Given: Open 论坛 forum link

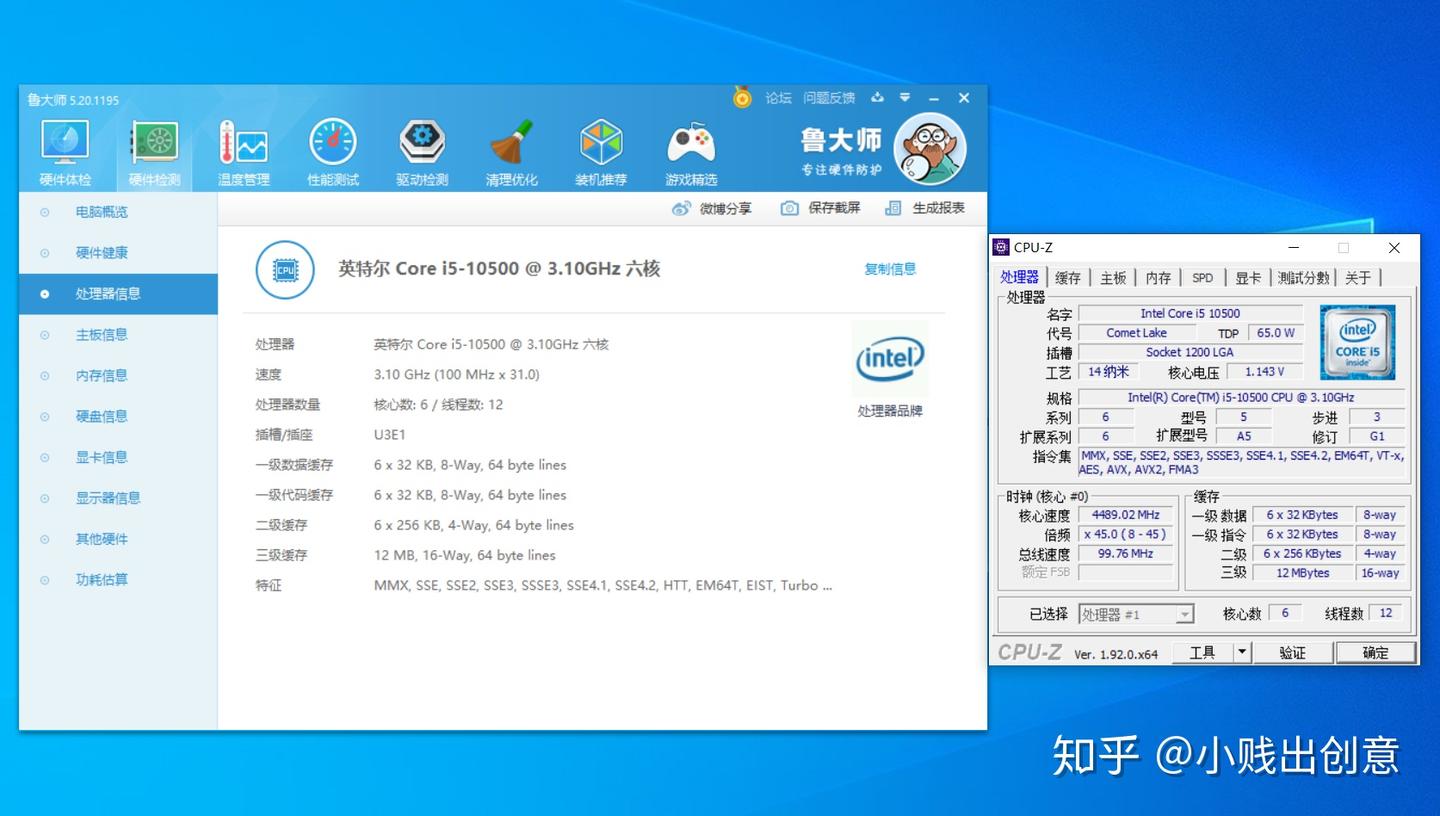Looking at the screenshot, I should 778,98.
